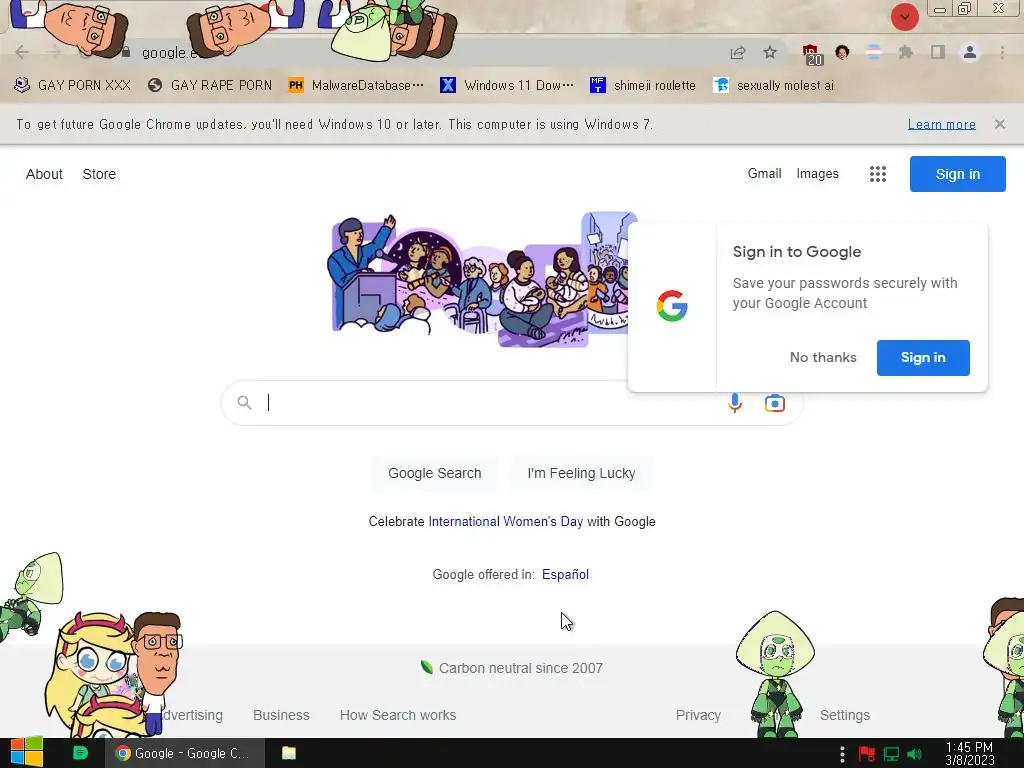Screen dimensions: 1024x768
Task: Open the side panel icon in the toolbar
Action: (938, 52)
